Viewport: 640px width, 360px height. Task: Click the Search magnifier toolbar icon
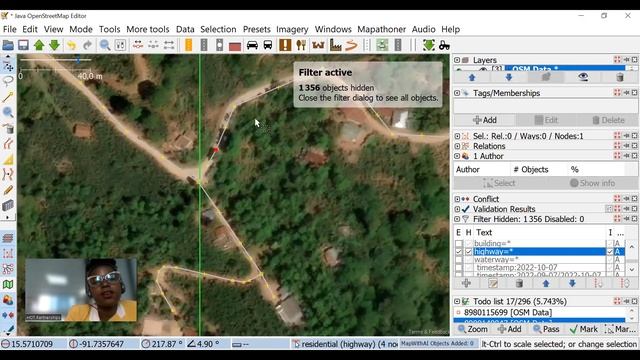tap(105, 45)
